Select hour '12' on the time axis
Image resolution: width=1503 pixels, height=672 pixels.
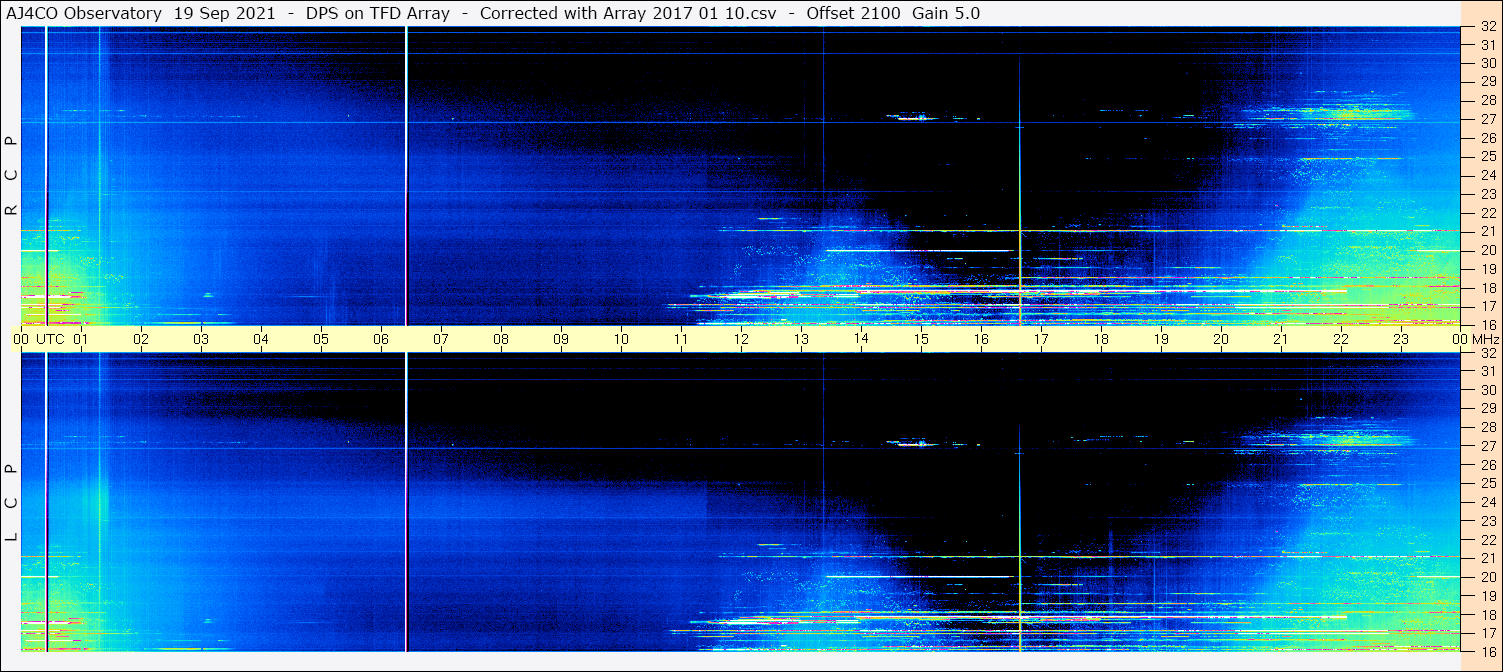click(x=741, y=339)
